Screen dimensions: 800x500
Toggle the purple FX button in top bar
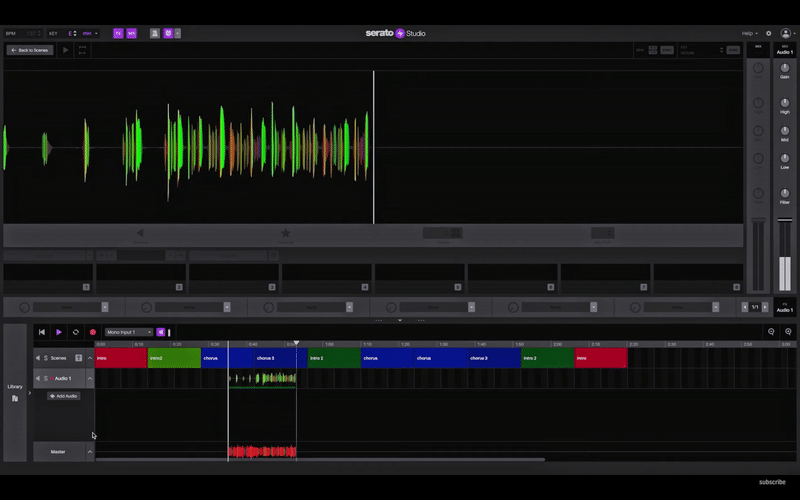(118, 33)
